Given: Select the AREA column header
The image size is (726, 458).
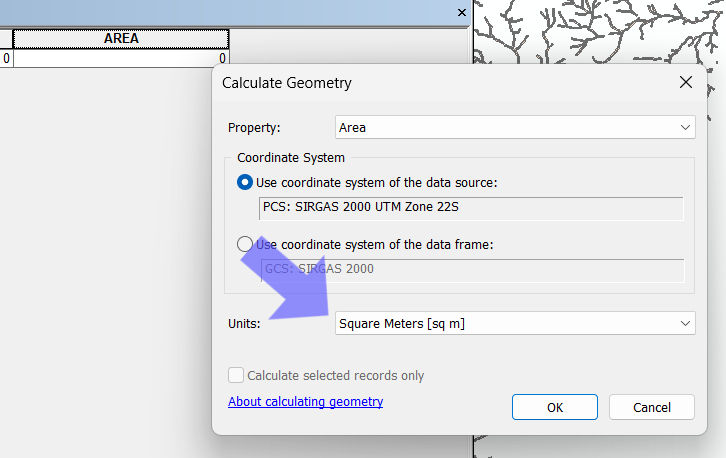Looking at the screenshot, I should (x=120, y=39).
